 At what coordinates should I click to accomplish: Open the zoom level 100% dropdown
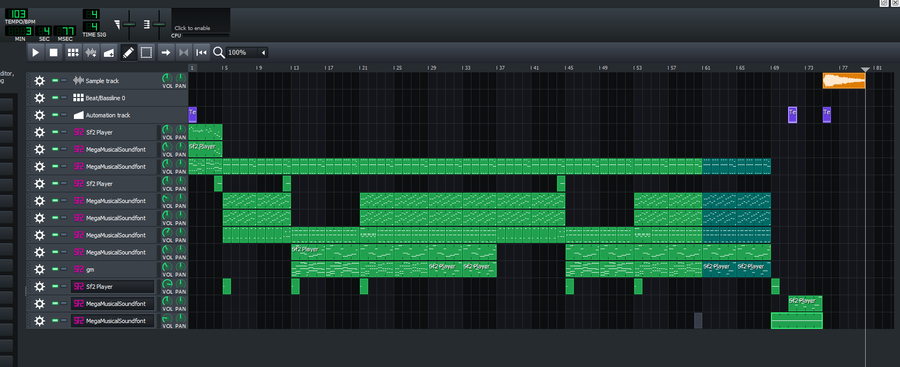pos(247,53)
